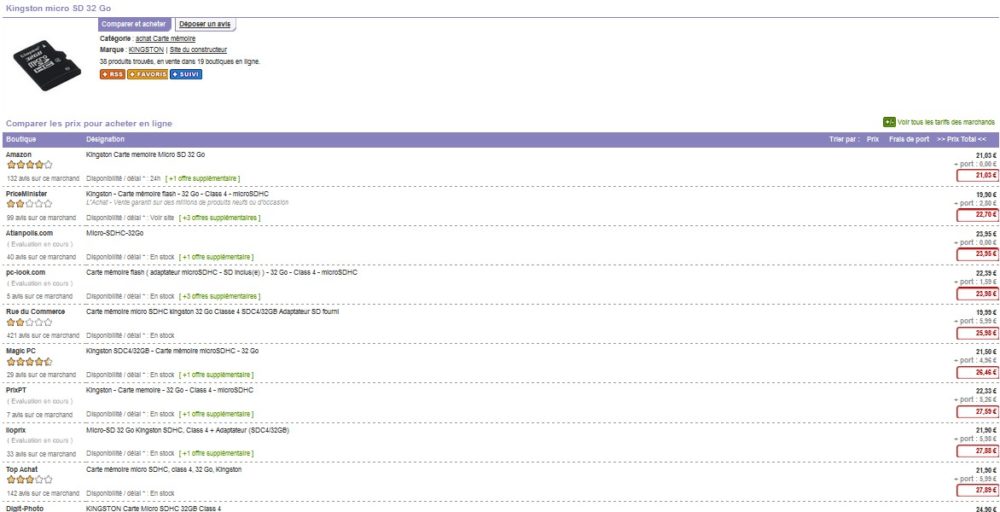Read 421 avis sur ce marchand reviews
Screen dimensions: 1000x512
click(x=43, y=335)
